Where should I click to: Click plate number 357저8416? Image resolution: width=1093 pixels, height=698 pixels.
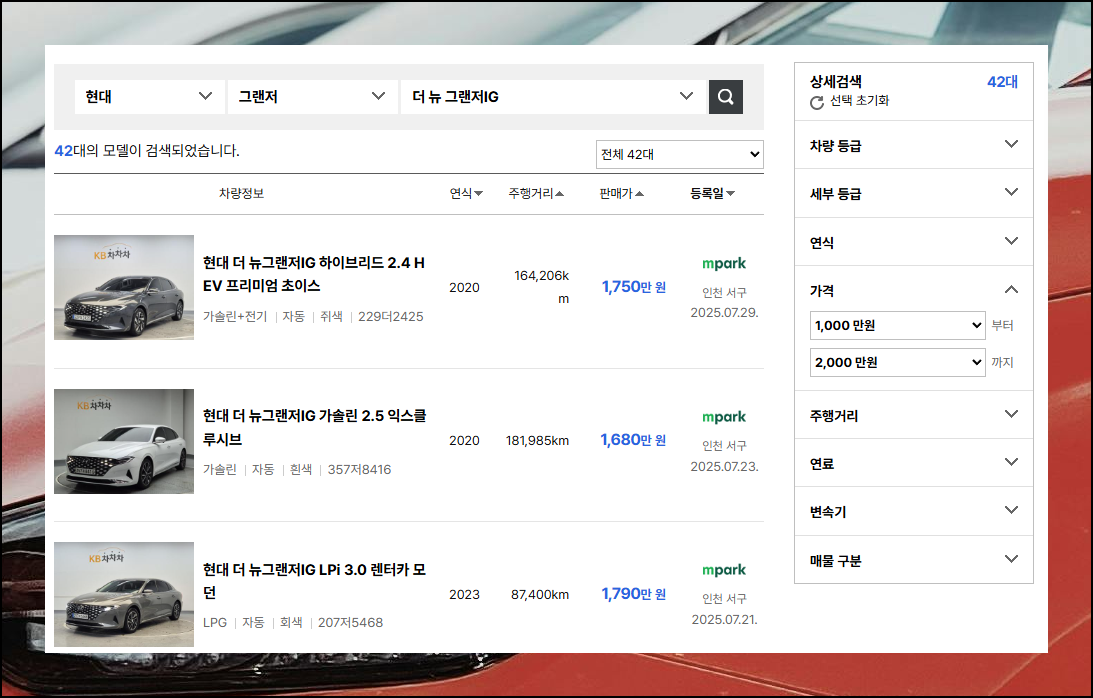[360, 470]
